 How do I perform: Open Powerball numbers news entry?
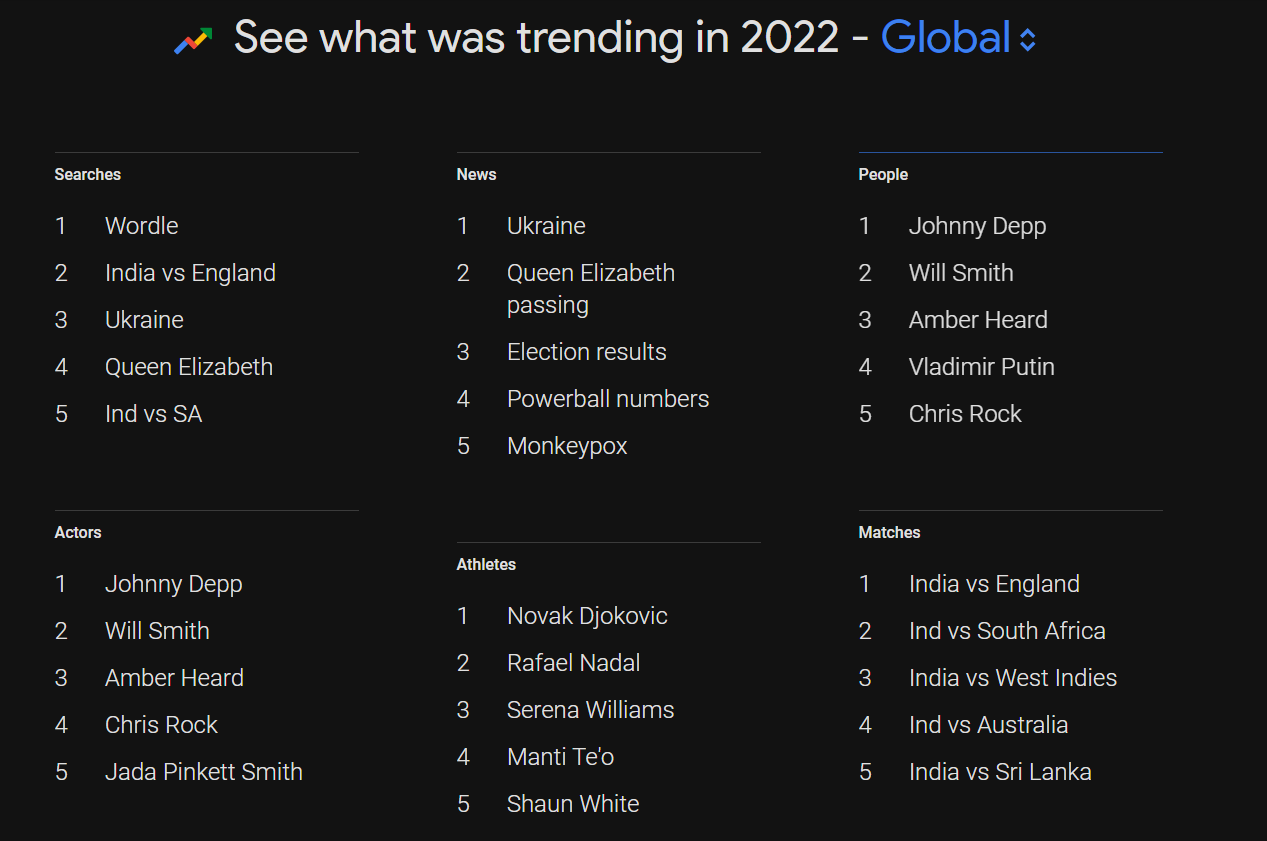point(607,399)
